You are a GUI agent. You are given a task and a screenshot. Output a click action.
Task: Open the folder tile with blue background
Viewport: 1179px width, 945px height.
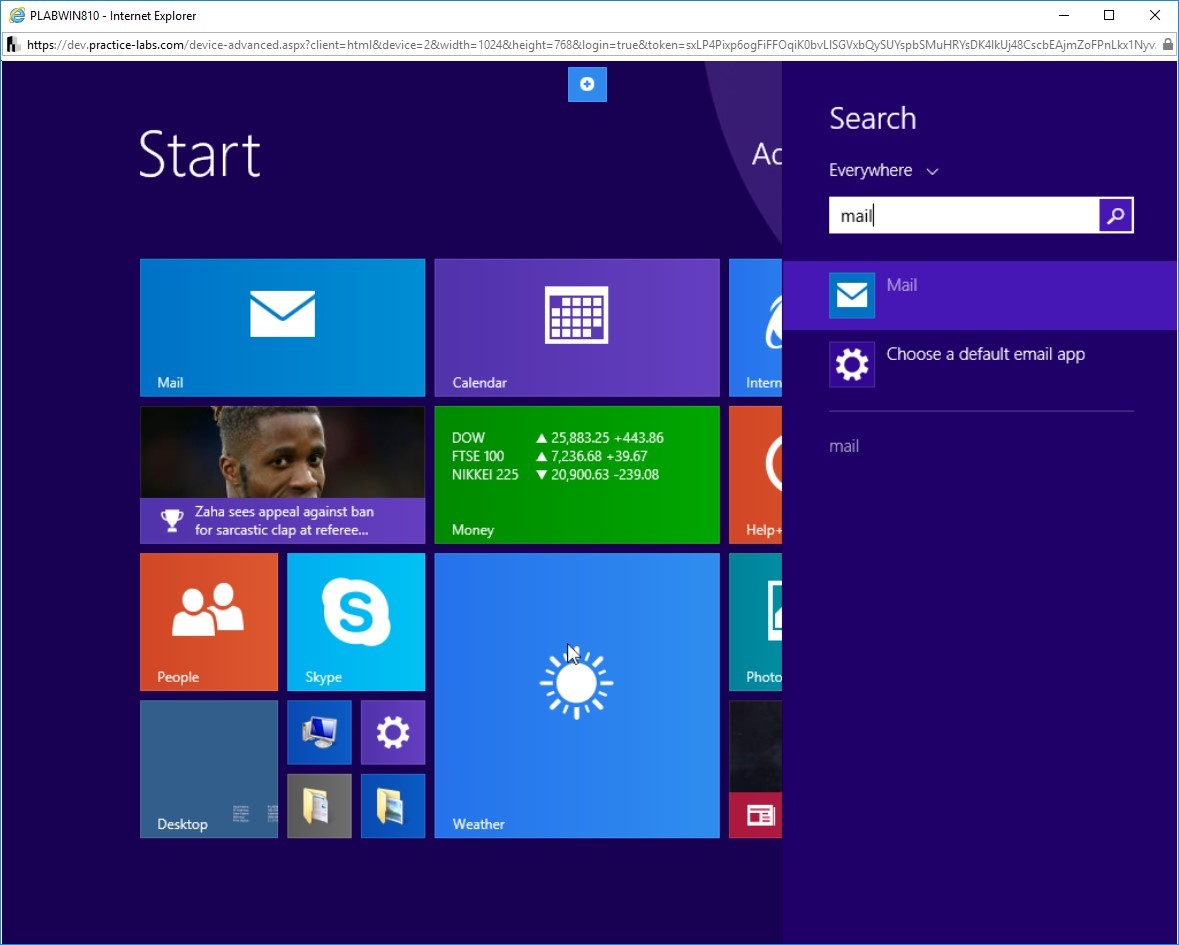[392, 806]
